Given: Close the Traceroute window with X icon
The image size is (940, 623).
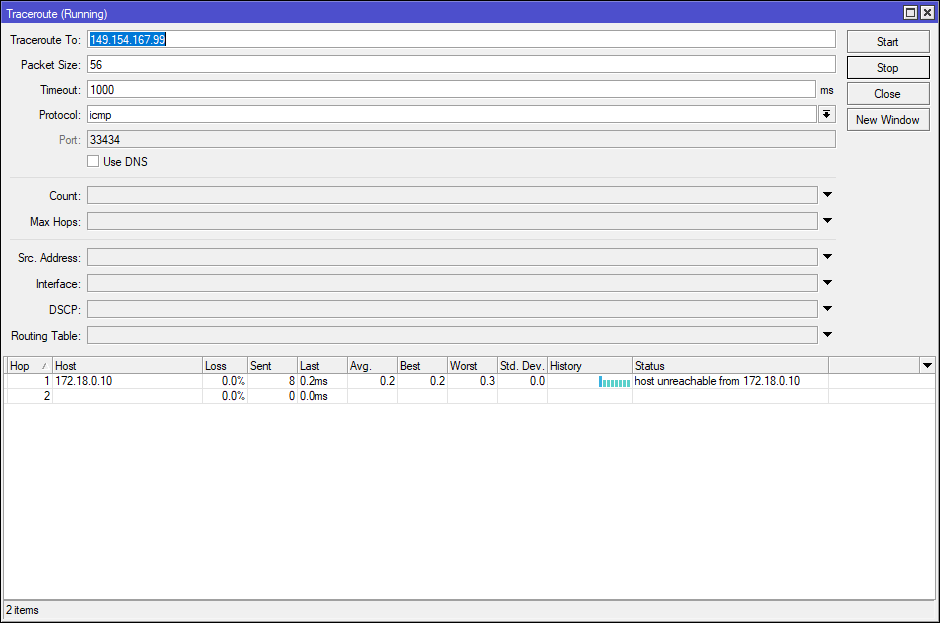Looking at the screenshot, I should 927,13.
